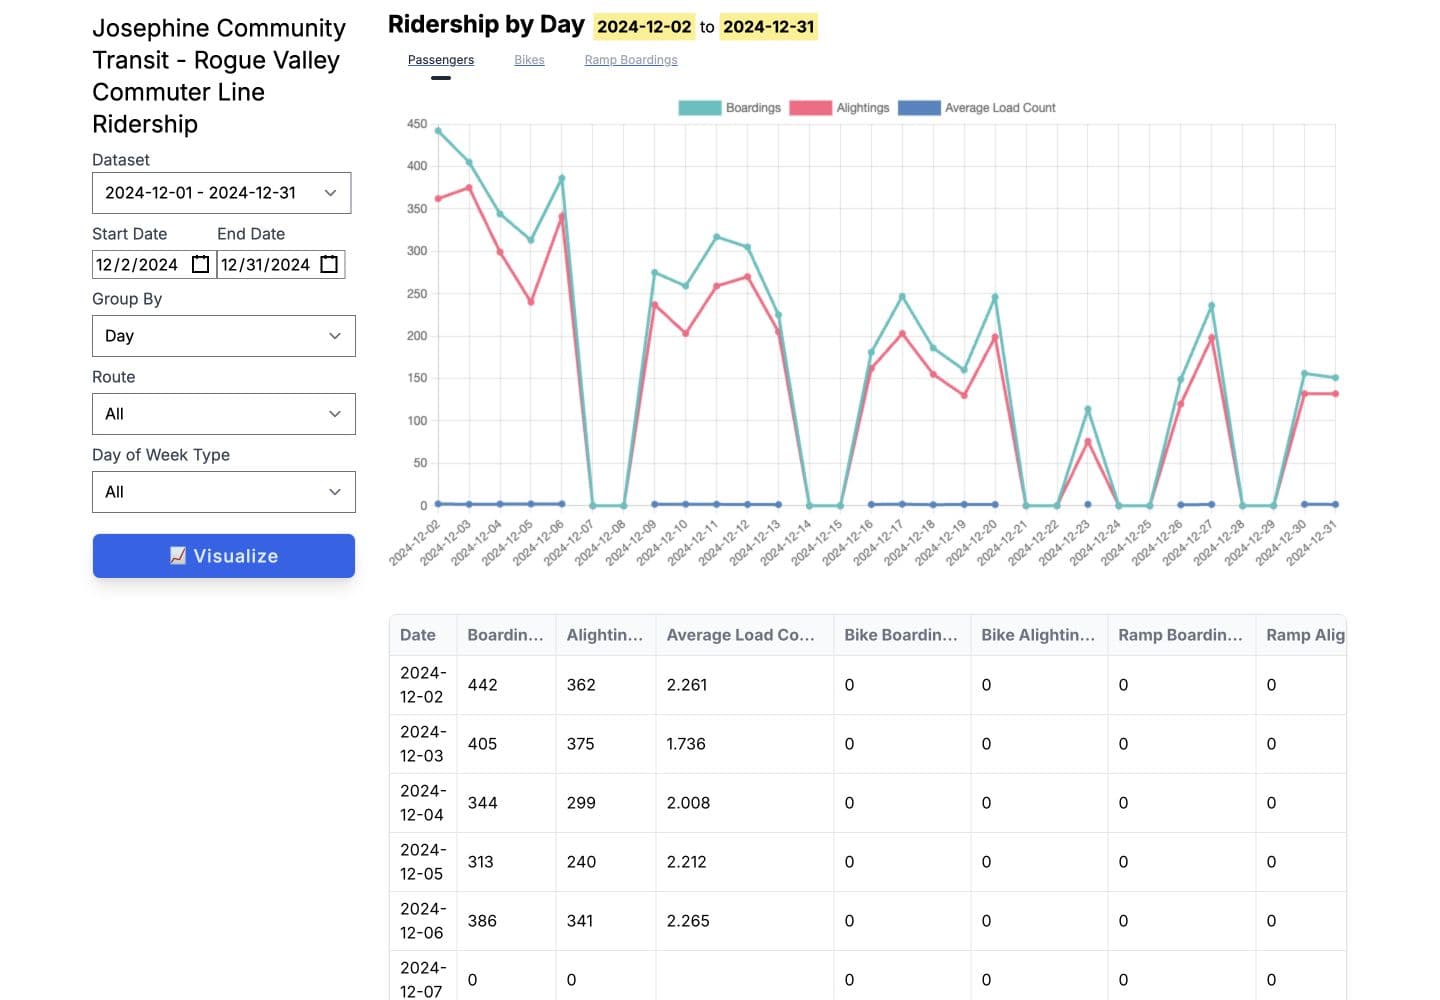Image resolution: width=1440 pixels, height=1000 pixels.
Task: Select the 2024-12-02 date cell
Action: 423,685
